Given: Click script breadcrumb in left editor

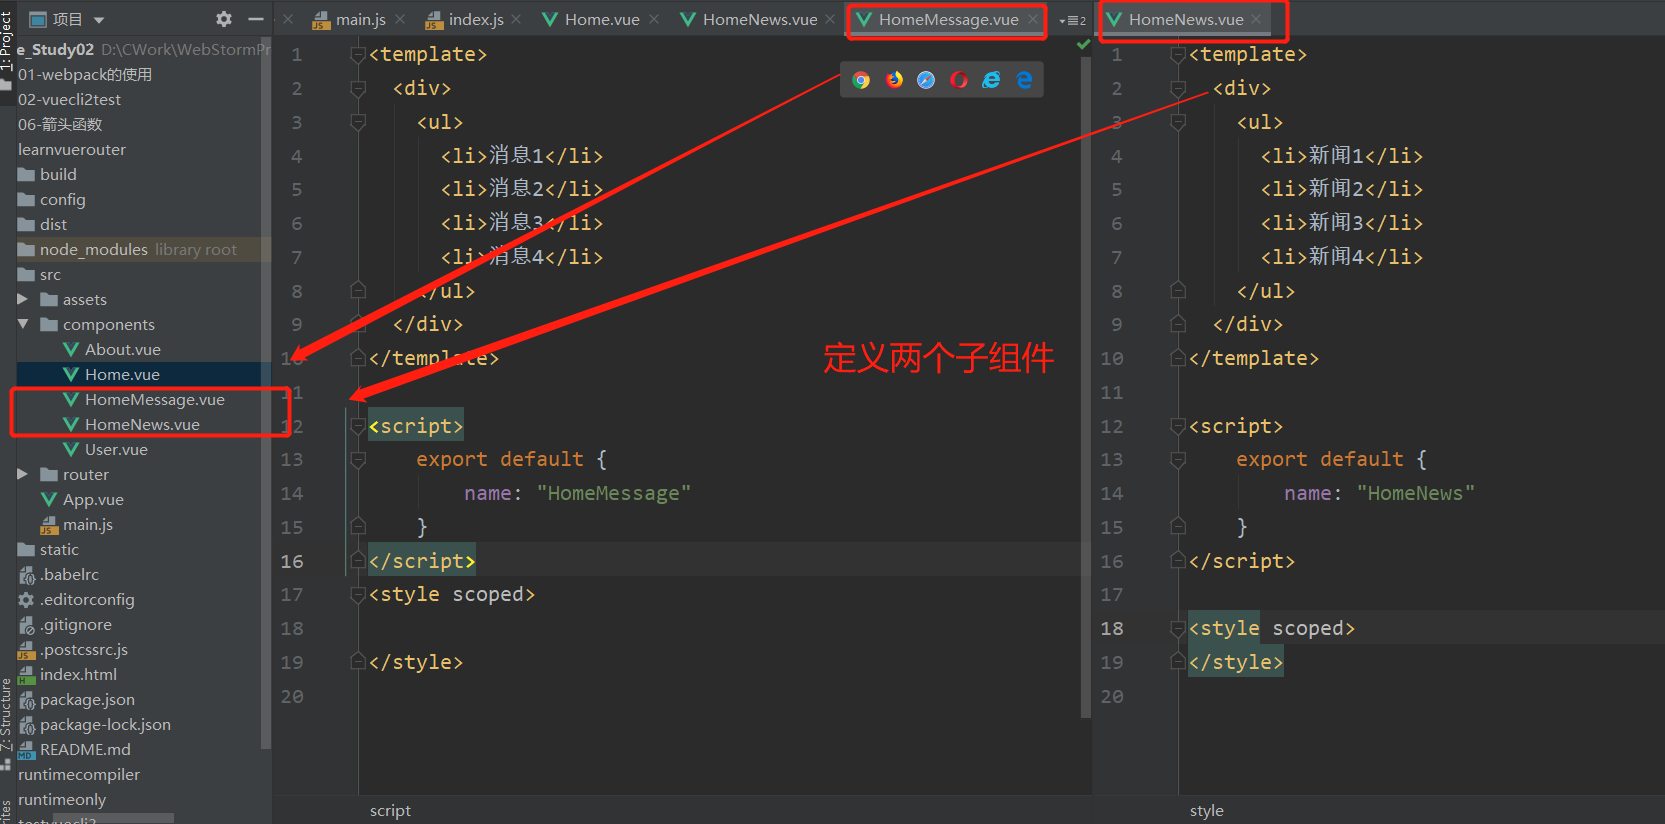Looking at the screenshot, I should [390, 810].
